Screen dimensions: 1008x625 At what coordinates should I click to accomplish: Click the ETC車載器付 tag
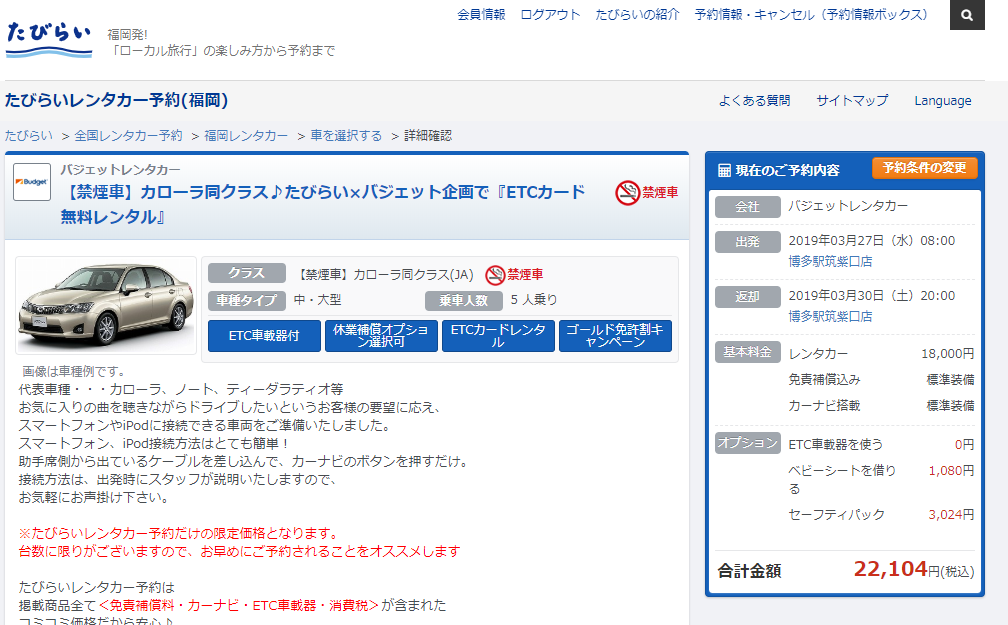click(264, 336)
